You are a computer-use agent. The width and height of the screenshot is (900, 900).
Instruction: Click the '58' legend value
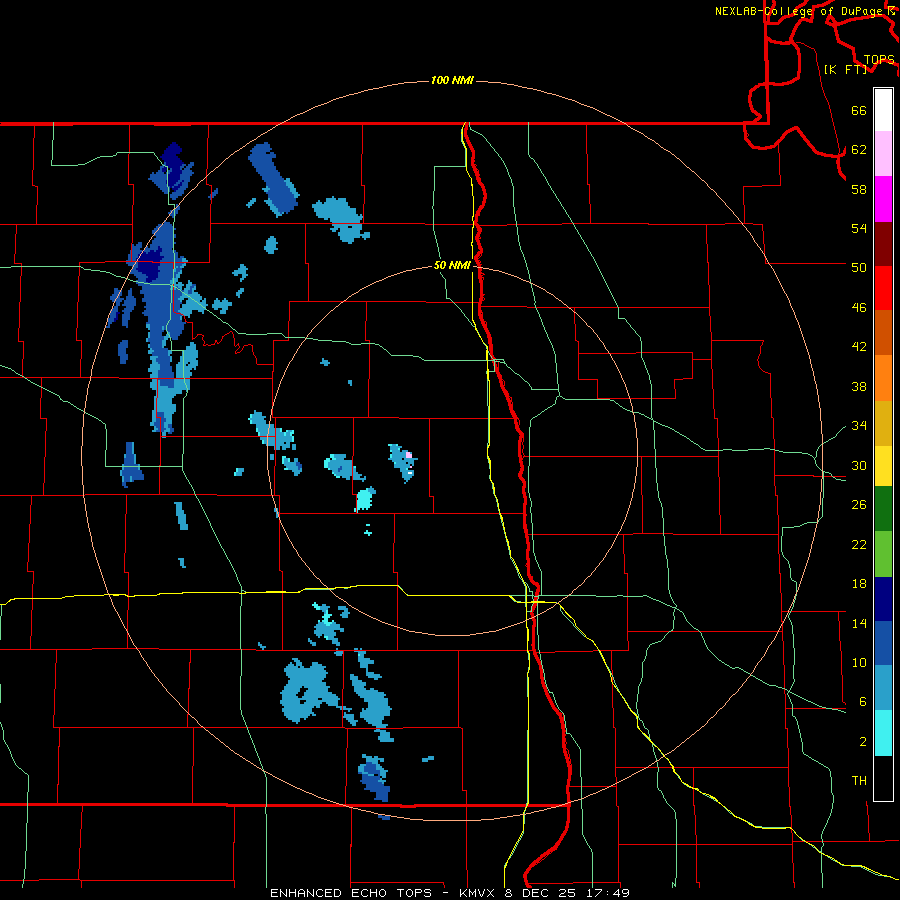tap(859, 189)
